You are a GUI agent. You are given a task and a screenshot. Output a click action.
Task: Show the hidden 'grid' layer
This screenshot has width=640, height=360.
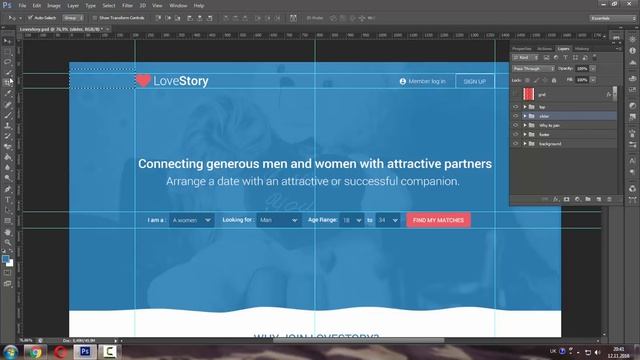(515, 94)
